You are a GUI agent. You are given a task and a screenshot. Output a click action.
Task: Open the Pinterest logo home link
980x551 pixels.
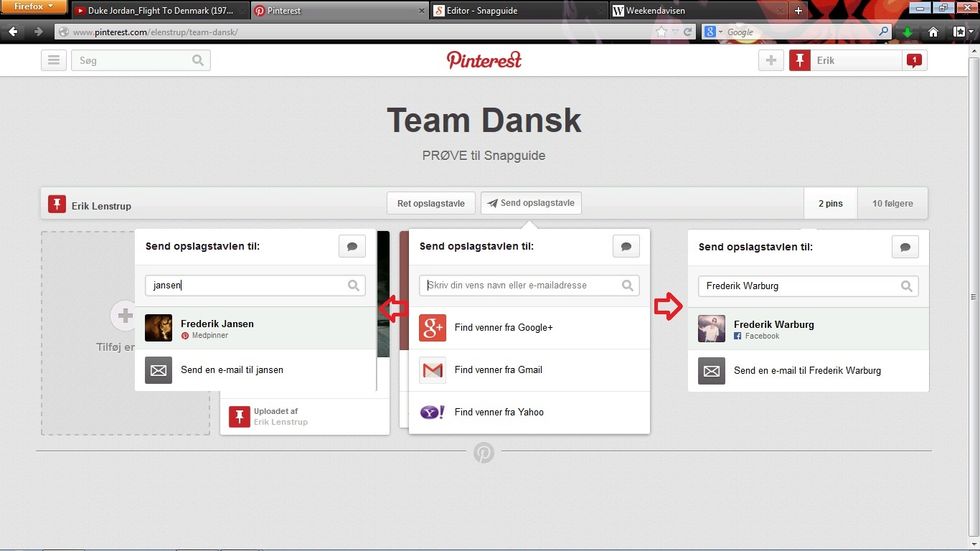point(484,60)
